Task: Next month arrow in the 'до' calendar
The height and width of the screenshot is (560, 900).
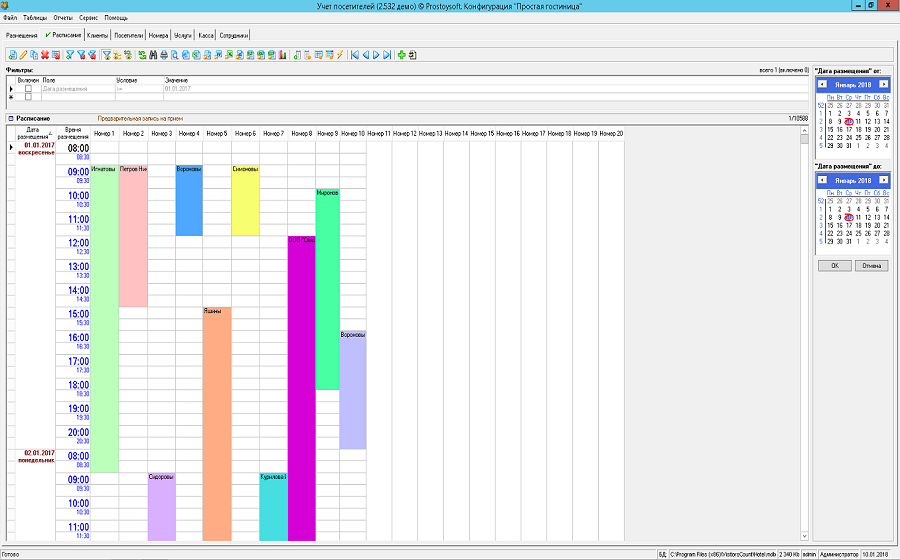Action: [883, 180]
